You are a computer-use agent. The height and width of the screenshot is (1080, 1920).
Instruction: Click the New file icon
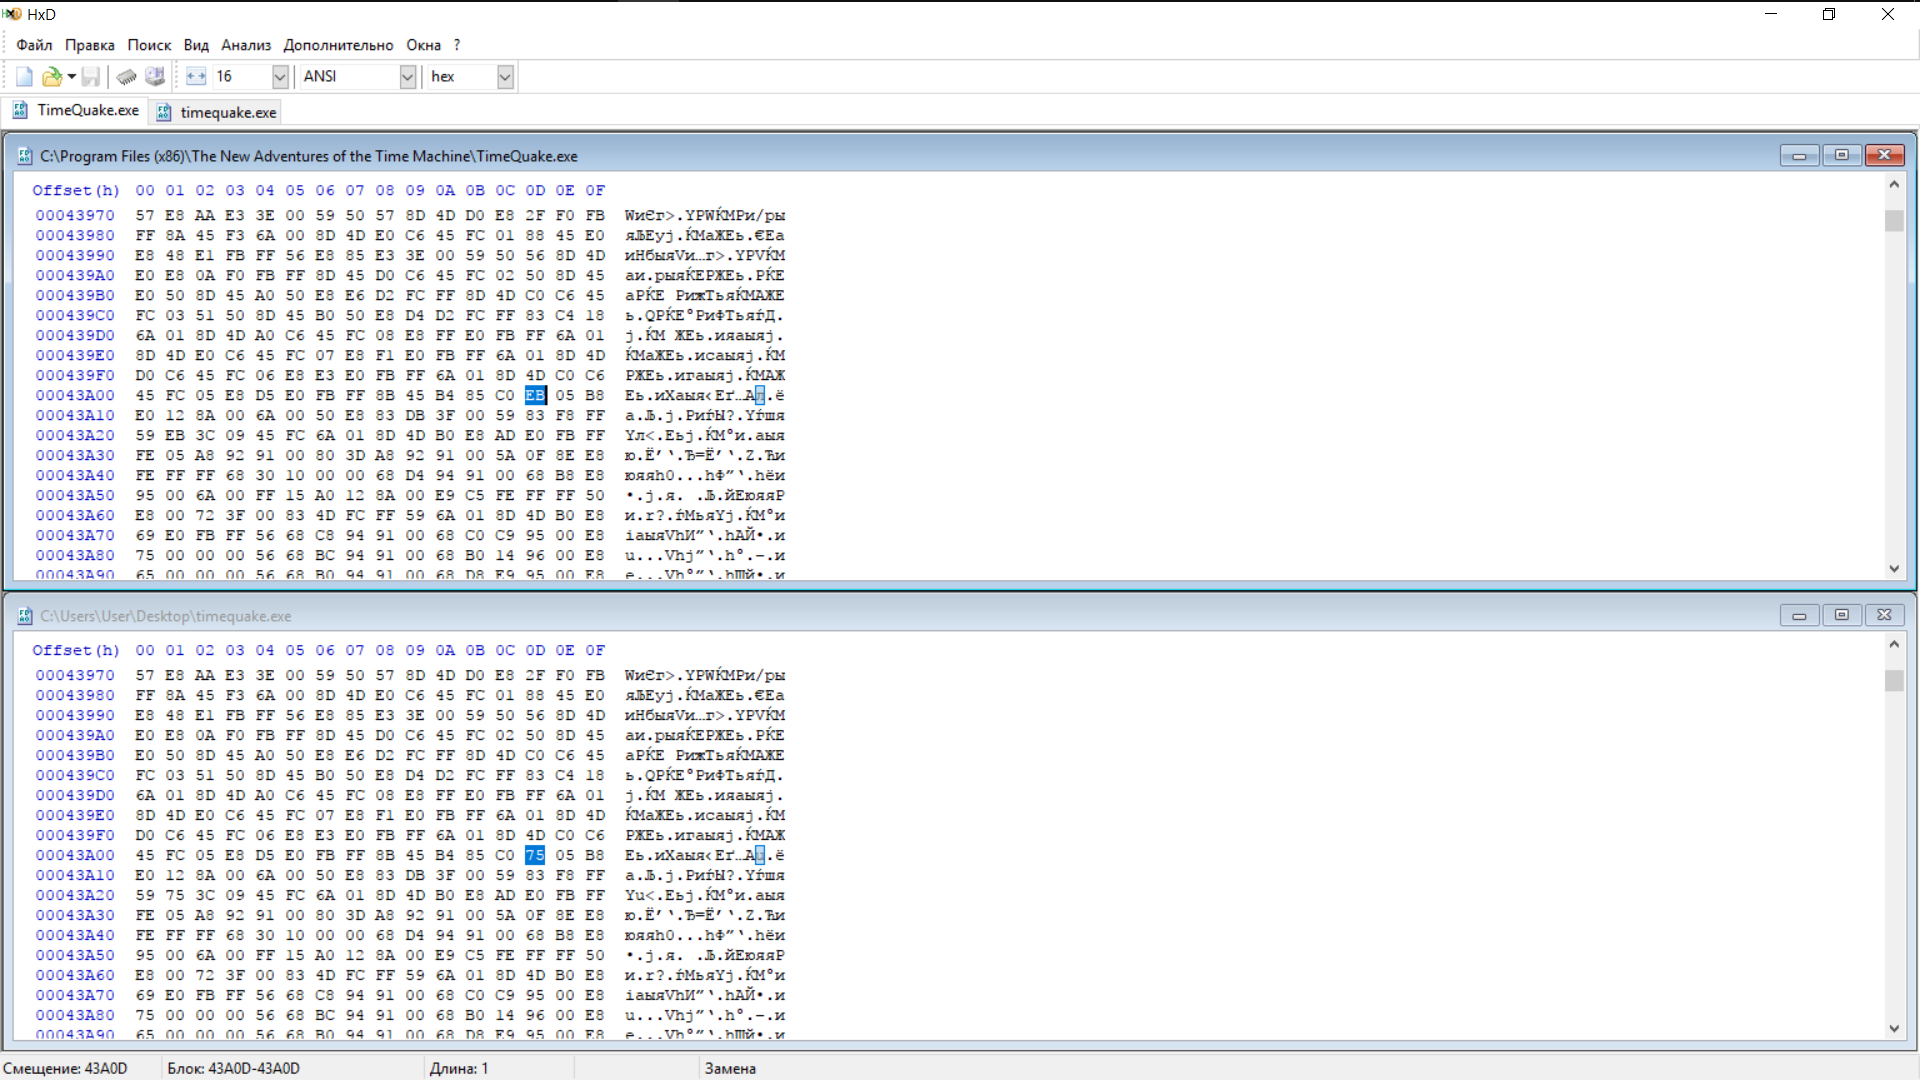24,77
